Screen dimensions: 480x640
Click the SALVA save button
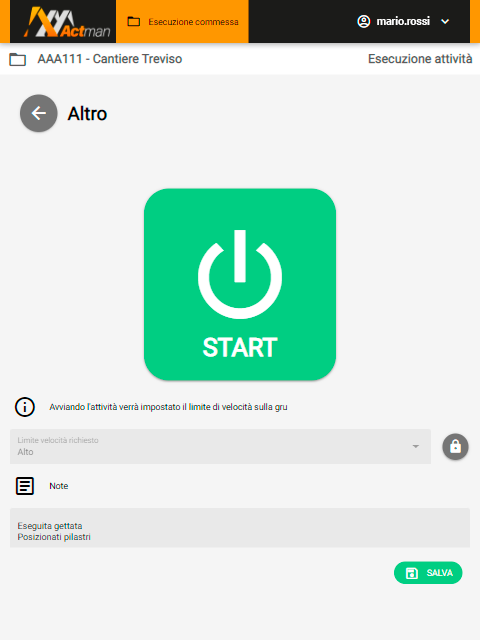pyautogui.click(x=428, y=573)
